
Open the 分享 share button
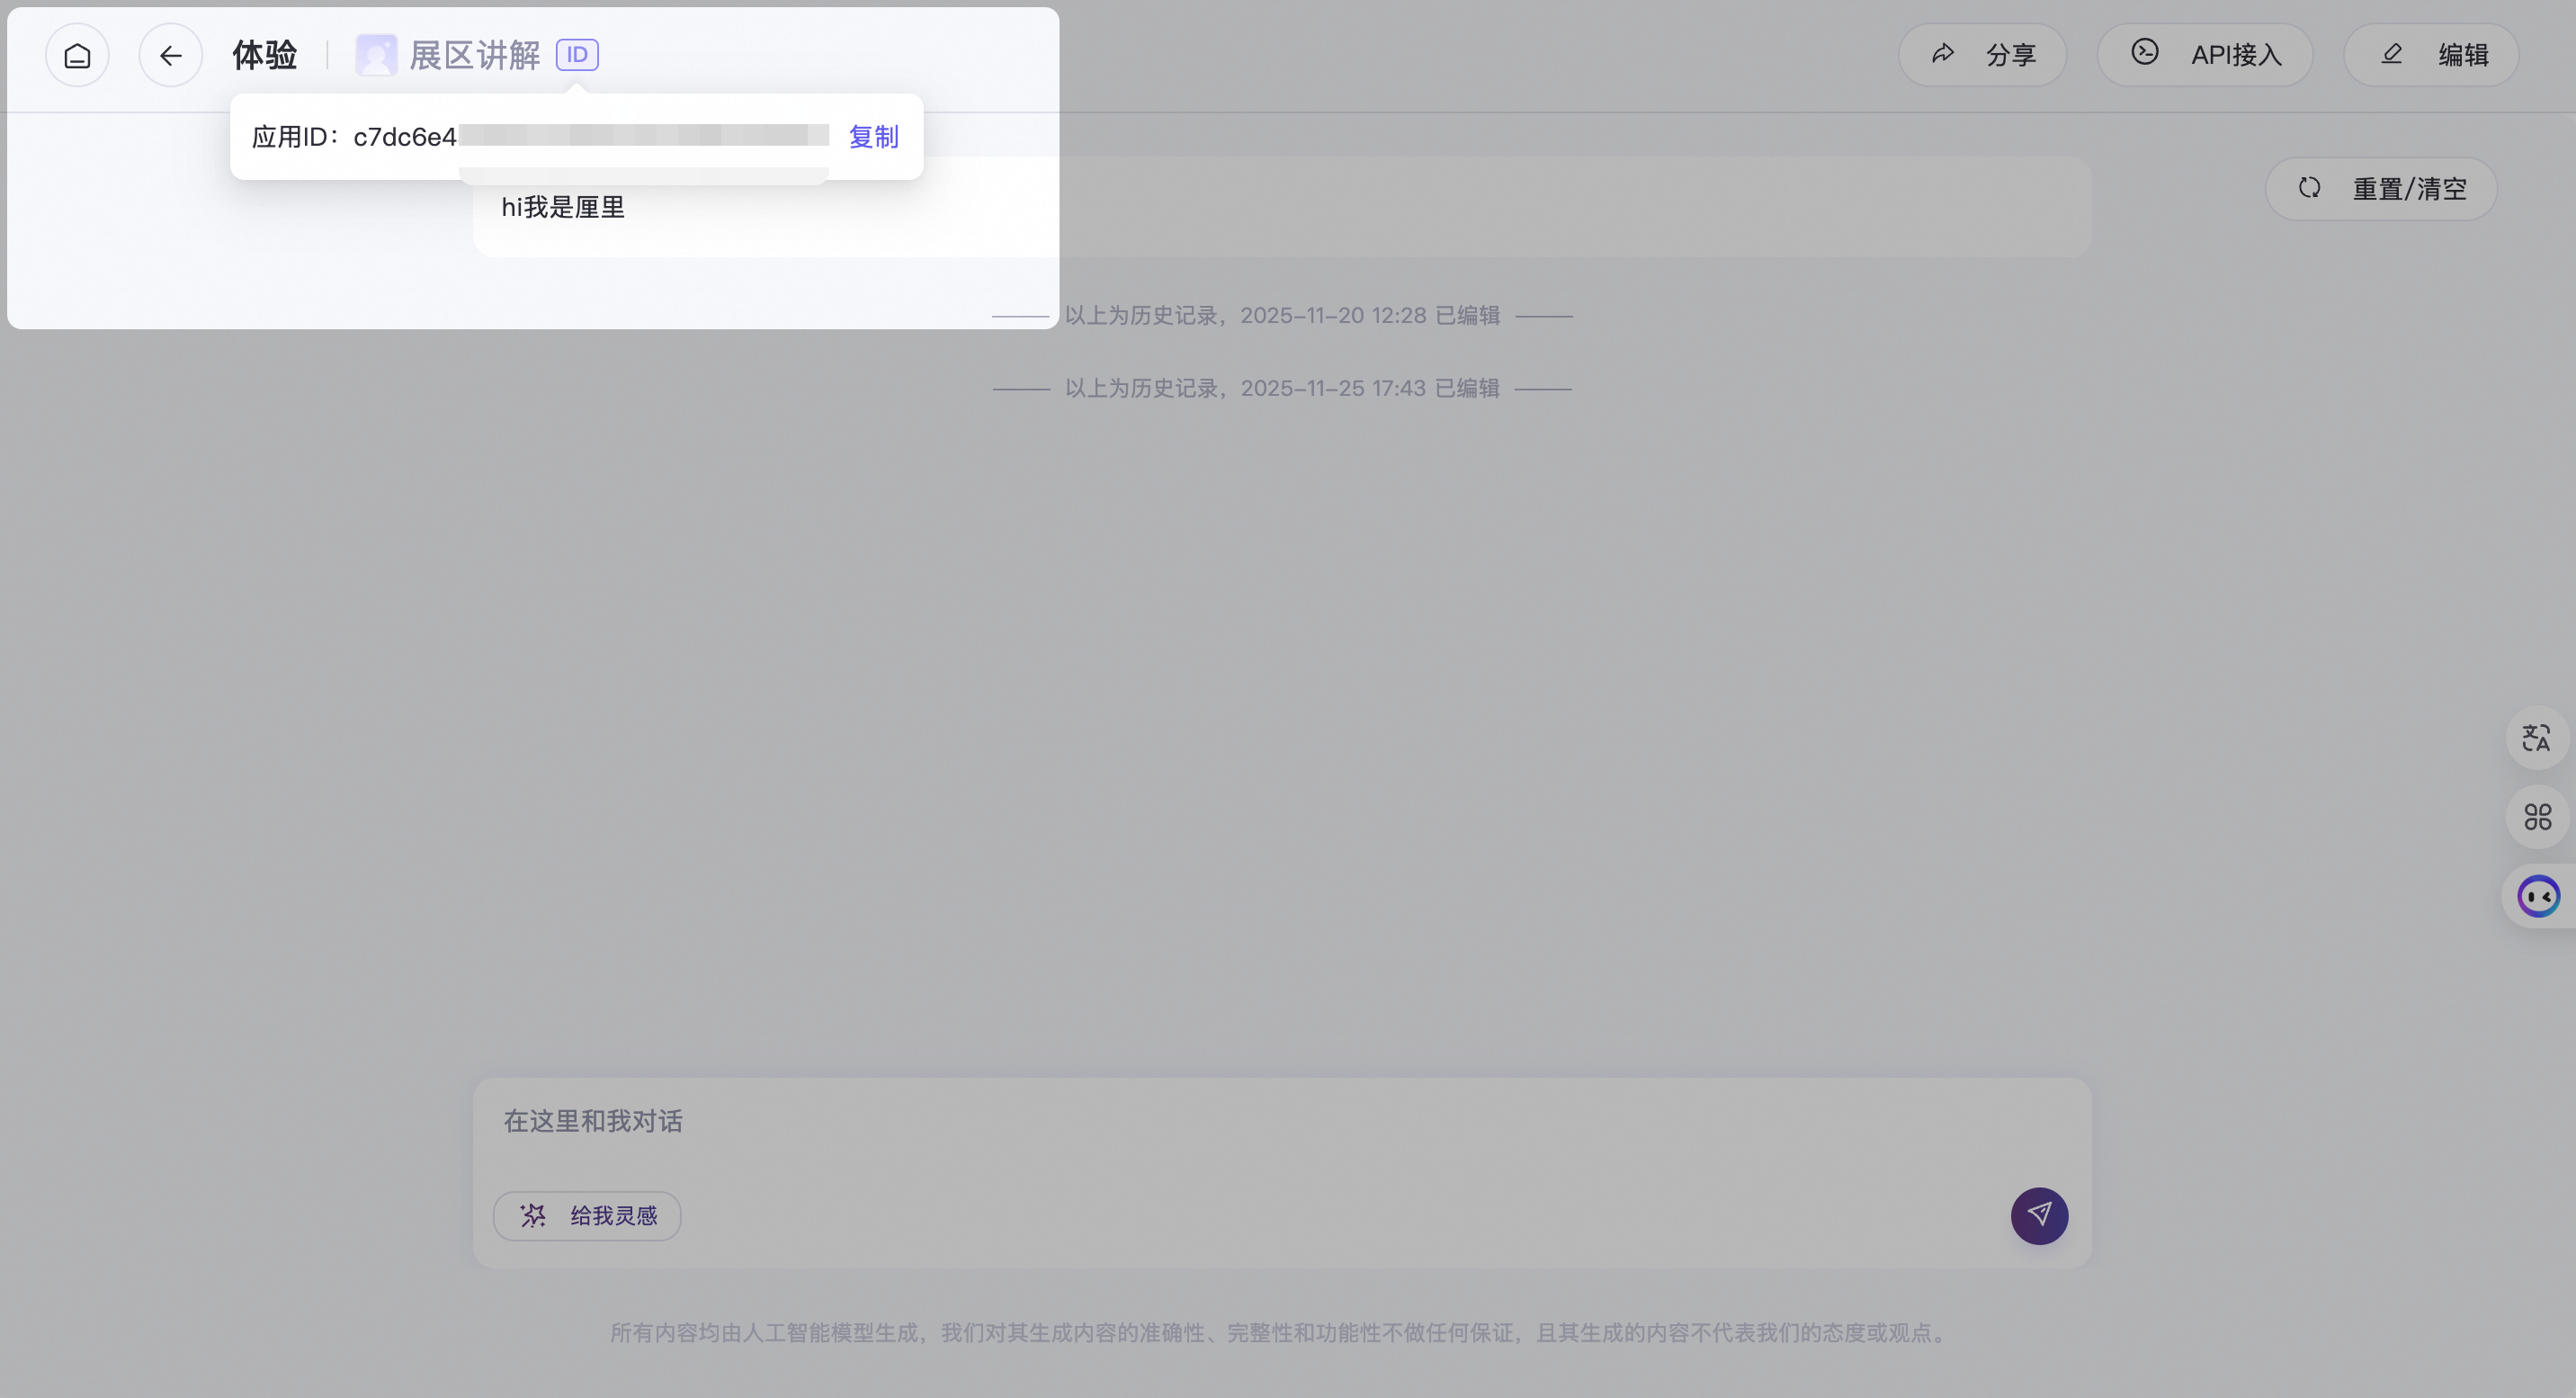pos(1982,55)
